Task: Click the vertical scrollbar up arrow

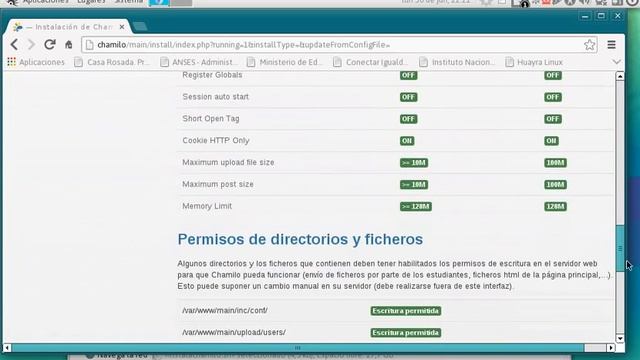Action: 620,76
